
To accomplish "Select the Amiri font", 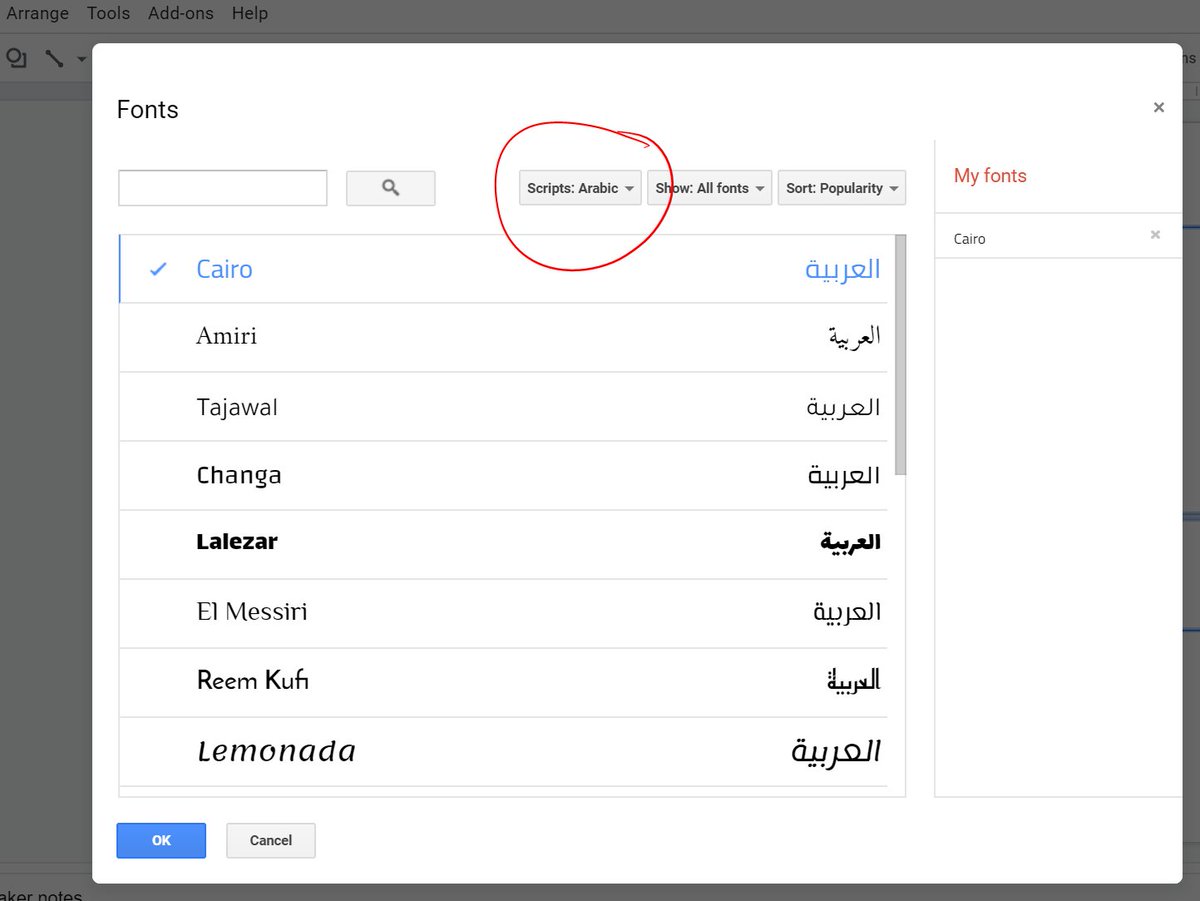I will tap(503, 338).
